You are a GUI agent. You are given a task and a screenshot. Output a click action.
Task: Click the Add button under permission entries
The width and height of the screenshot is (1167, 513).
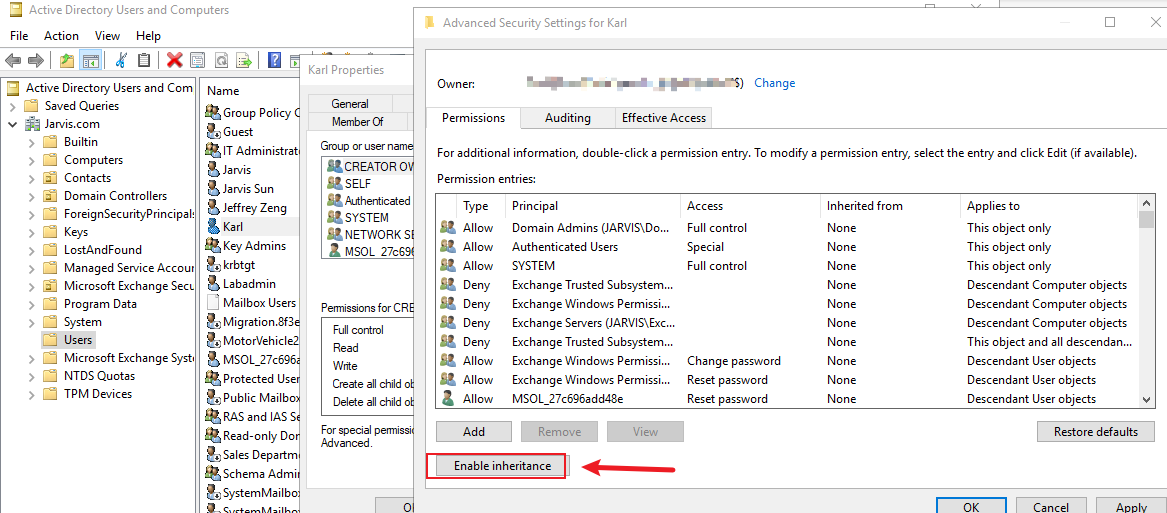tap(473, 432)
